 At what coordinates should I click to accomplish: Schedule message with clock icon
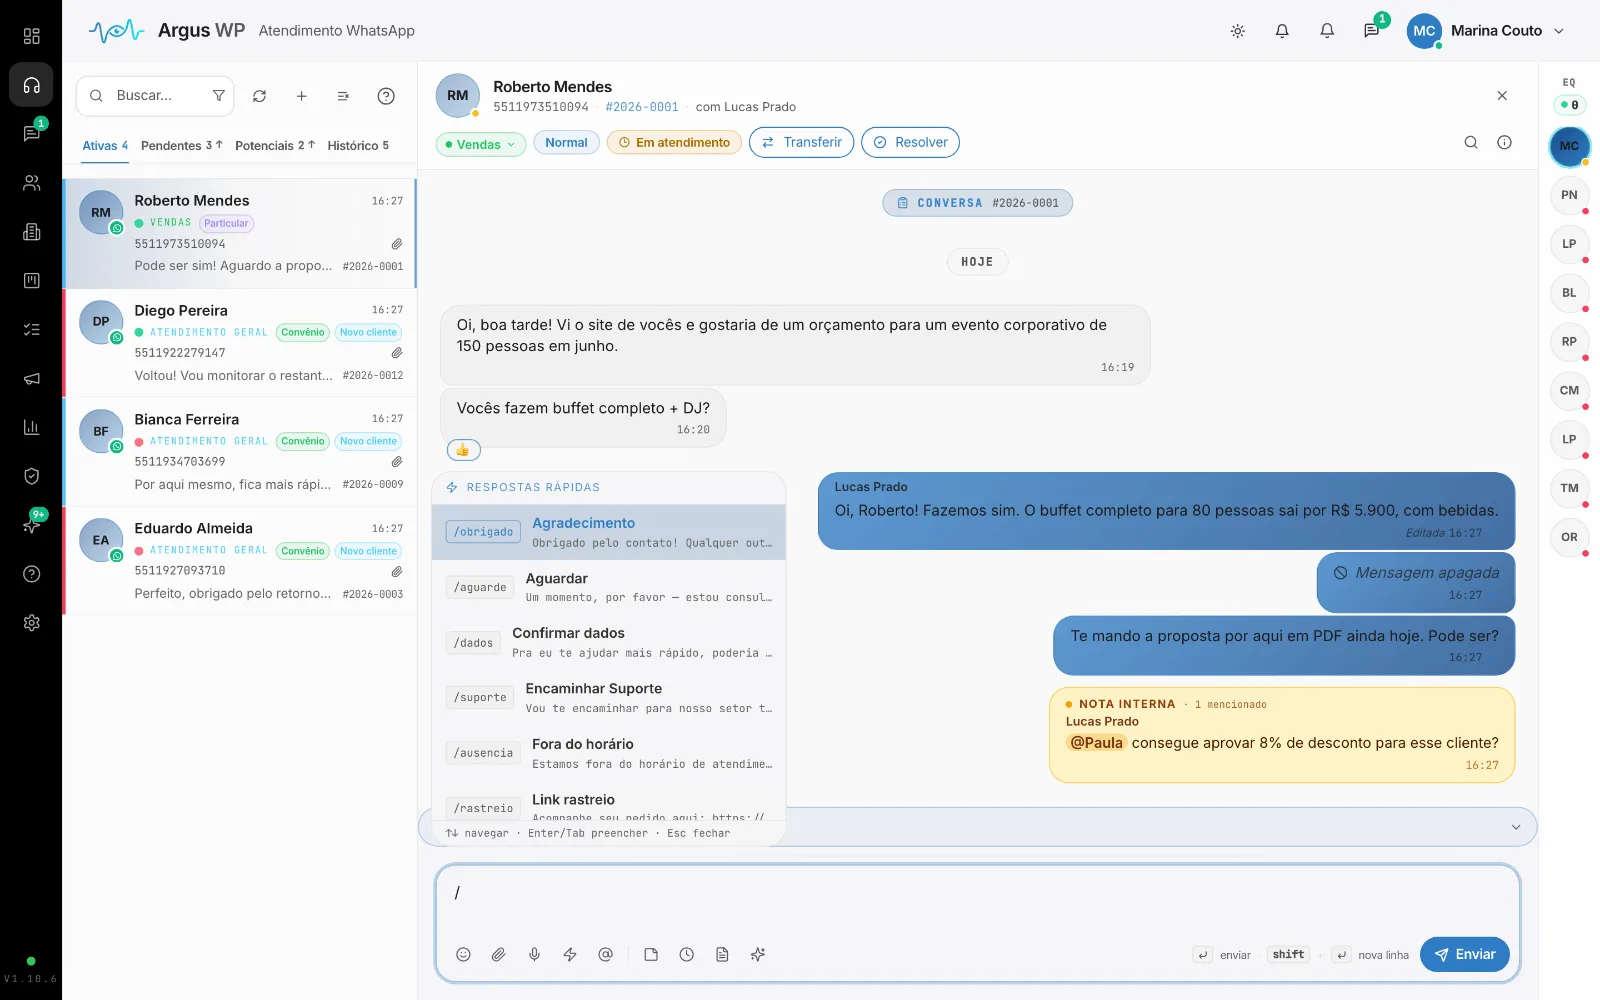click(686, 954)
